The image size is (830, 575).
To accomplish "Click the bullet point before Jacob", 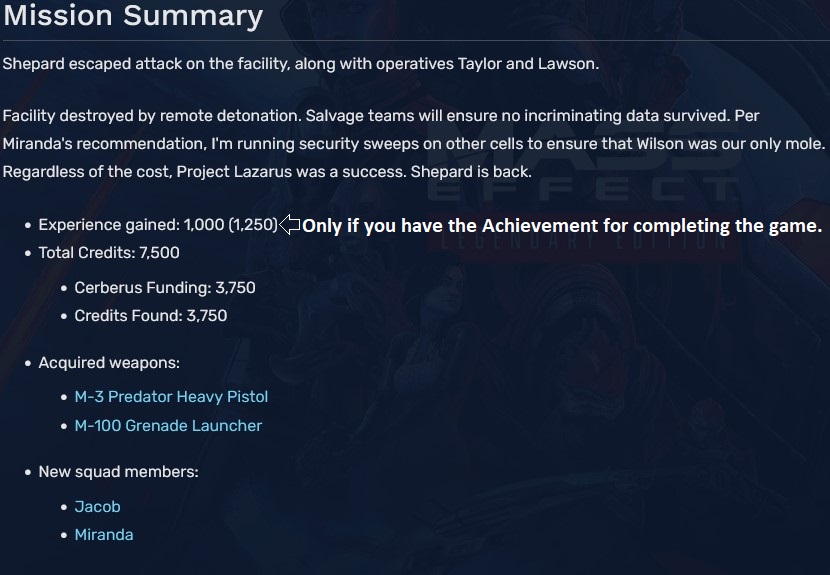I will 64,508.
